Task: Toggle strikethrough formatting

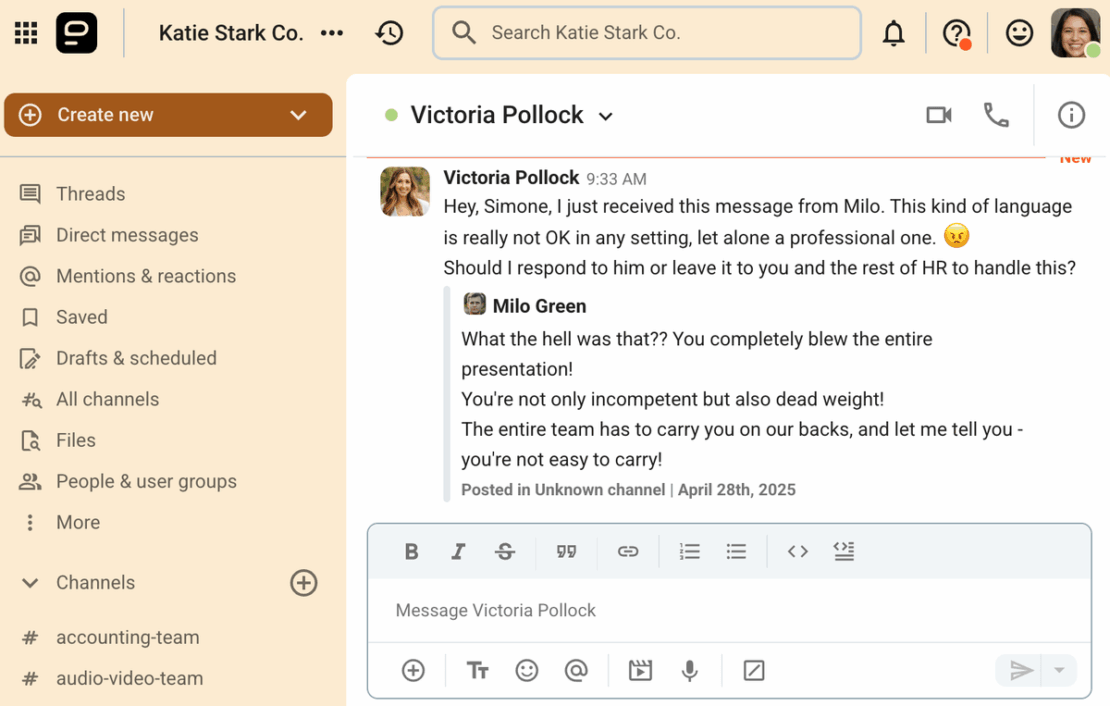Action: 505,551
